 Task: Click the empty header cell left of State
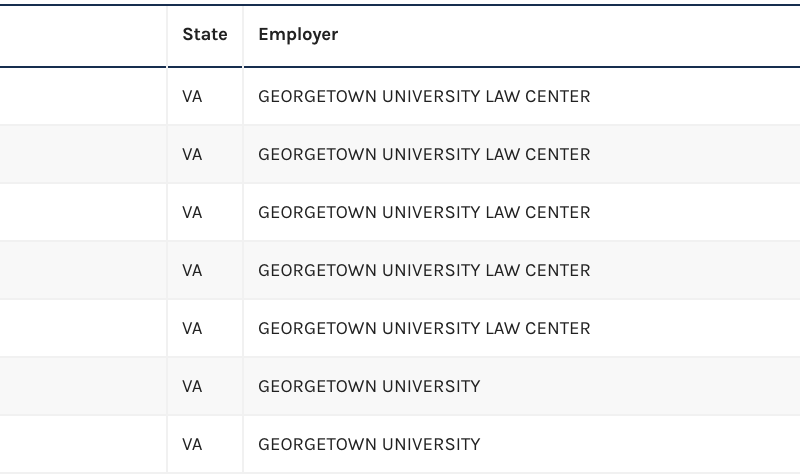[83, 35]
